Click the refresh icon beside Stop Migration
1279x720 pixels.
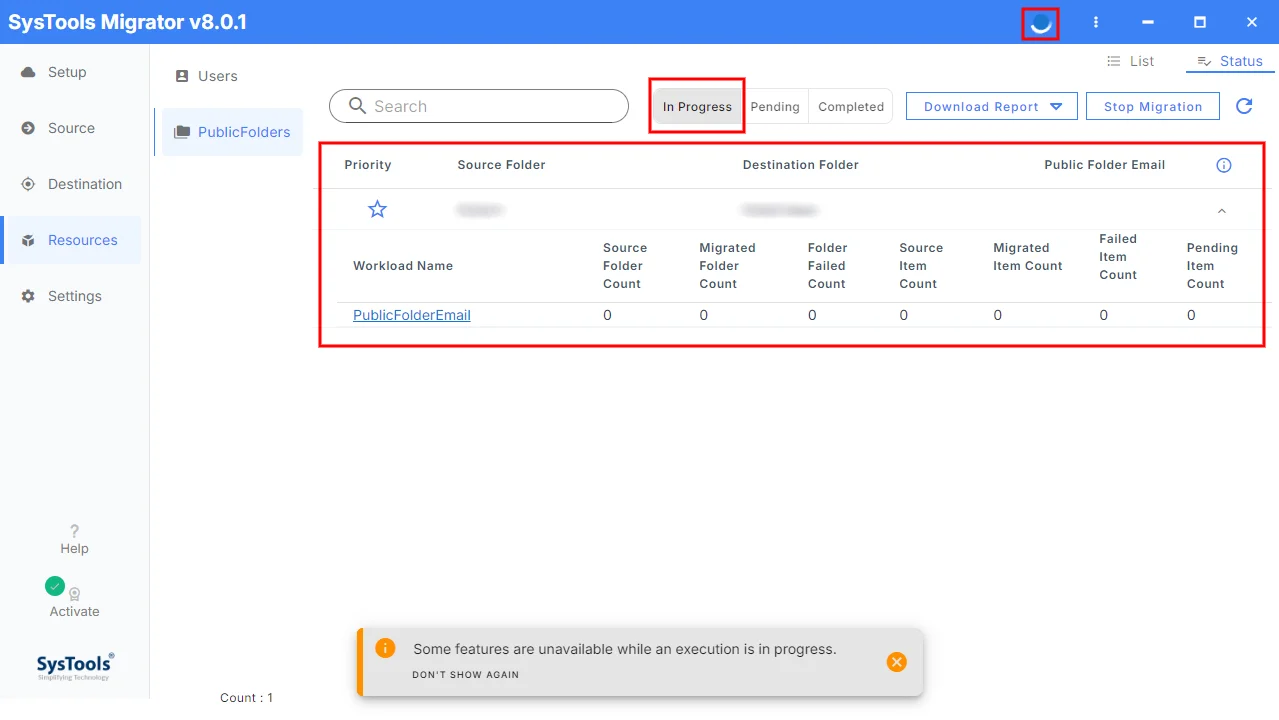[x=1244, y=106]
